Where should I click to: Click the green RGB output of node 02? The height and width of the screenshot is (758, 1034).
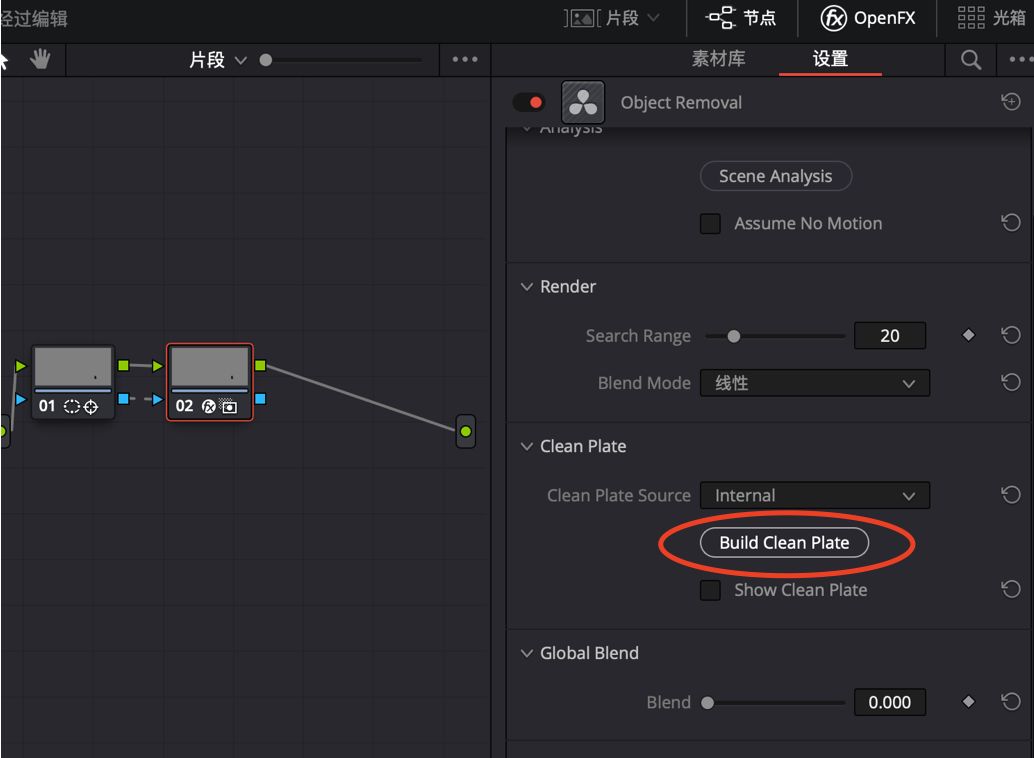click(x=260, y=365)
